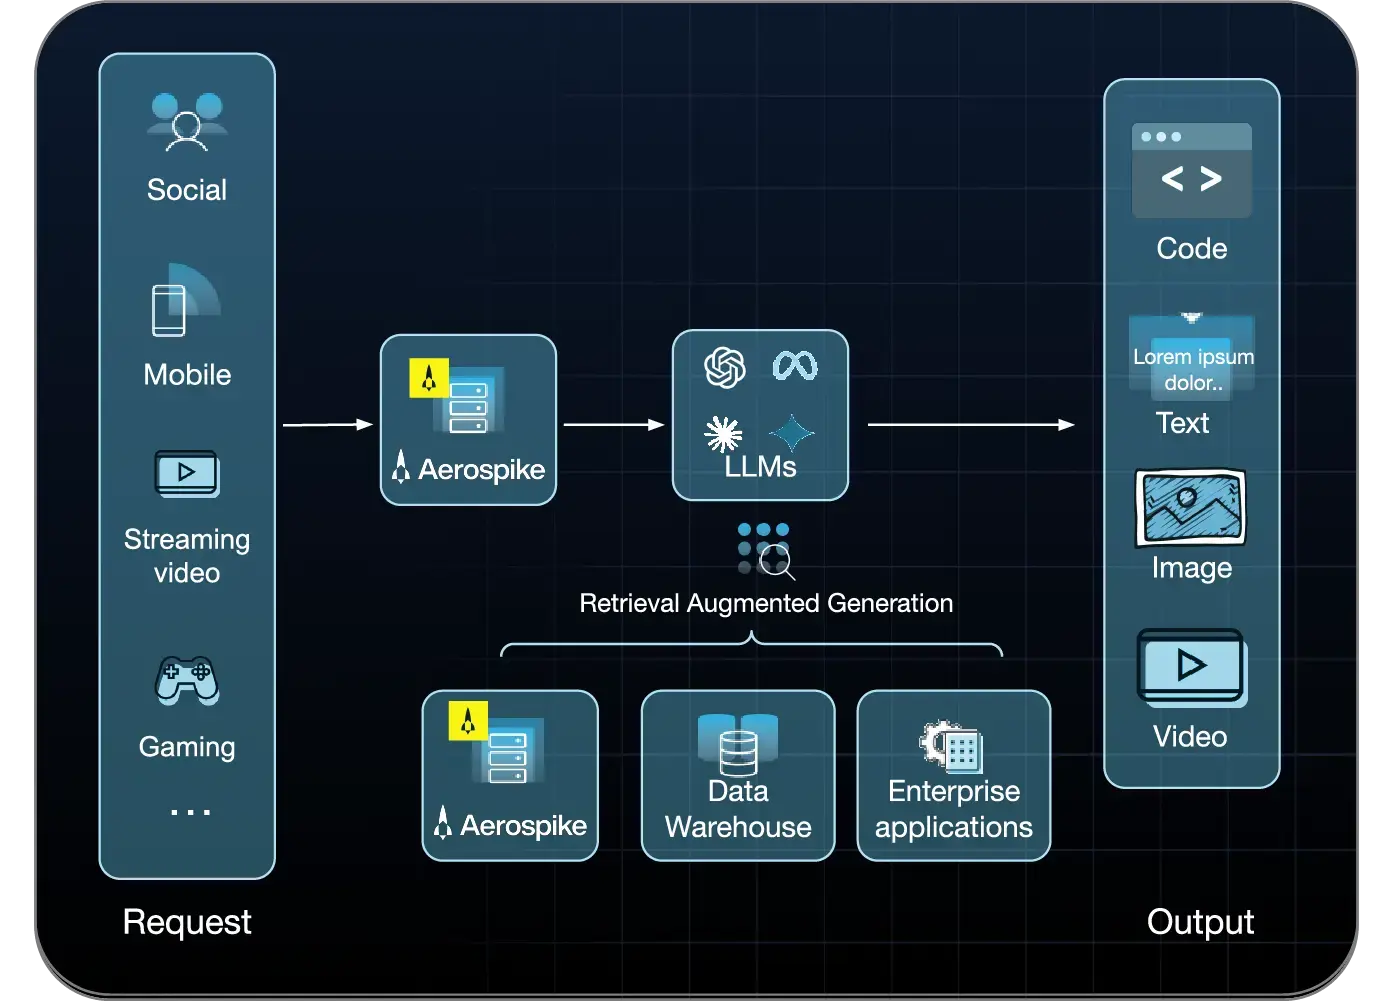Click the Streaming video label
The width and height of the screenshot is (1388, 1002).
click(x=187, y=556)
